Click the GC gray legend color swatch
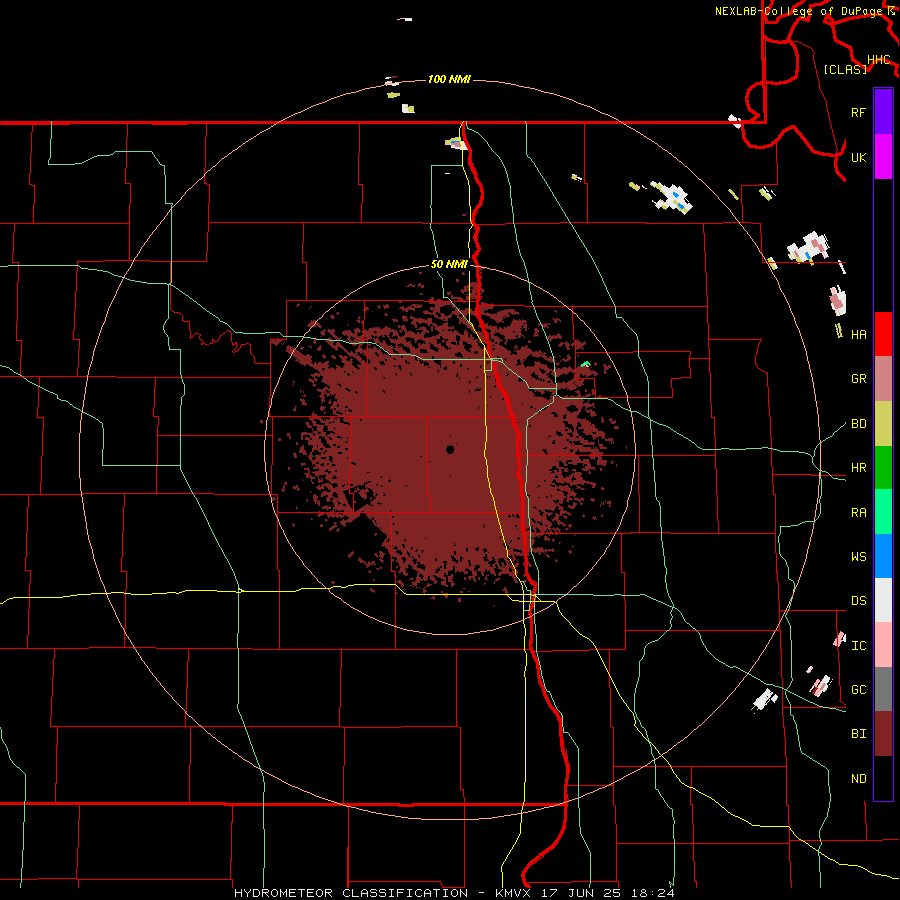900x900 pixels. click(x=883, y=689)
